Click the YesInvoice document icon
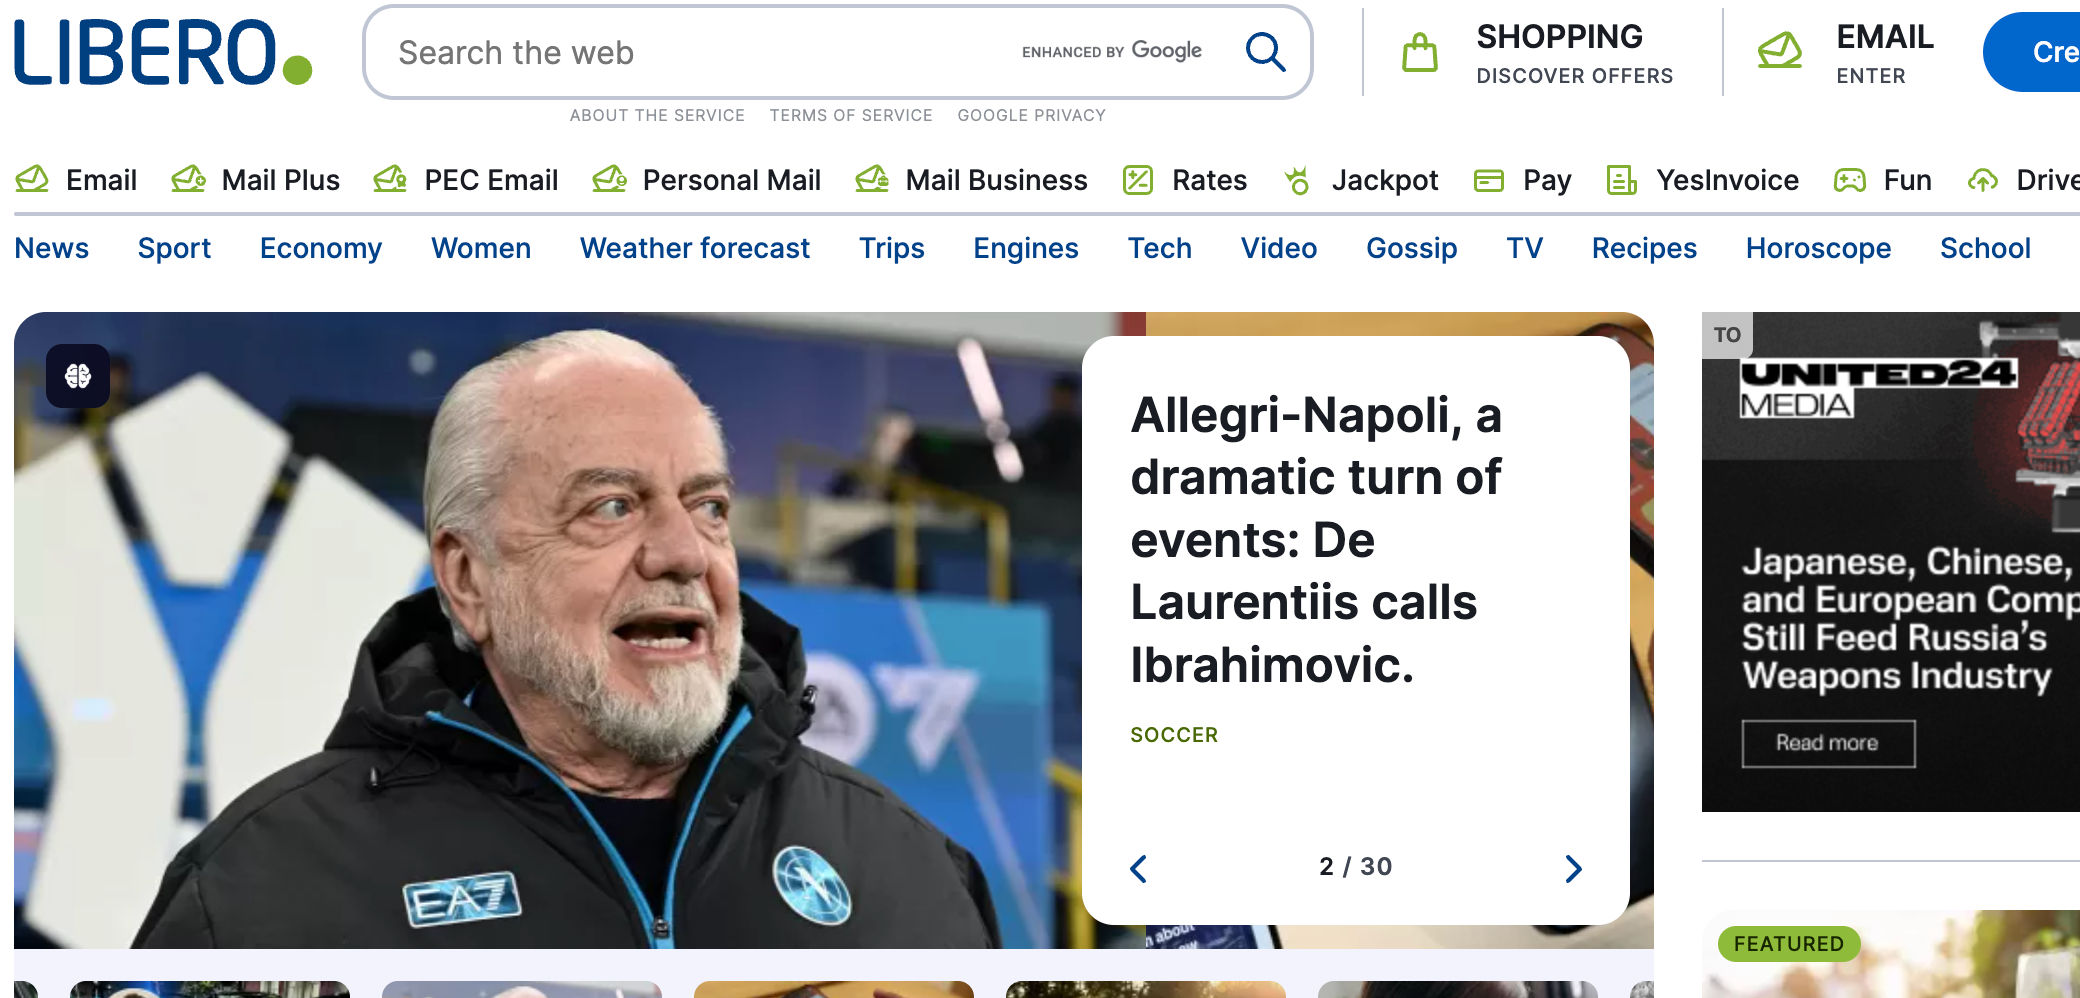 pyautogui.click(x=1621, y=180)
